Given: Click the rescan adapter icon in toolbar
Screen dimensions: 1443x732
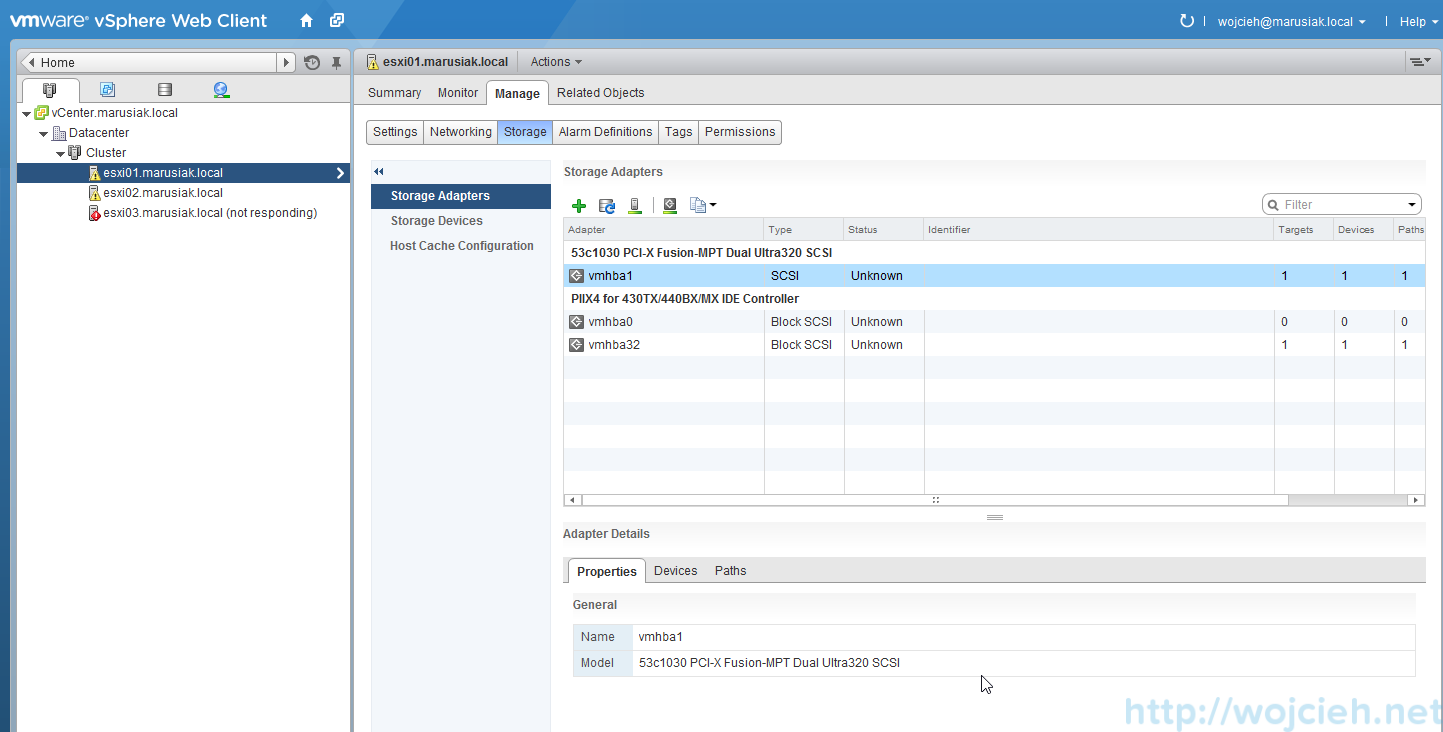Looking at the screenshot, I should click(670, 206).
